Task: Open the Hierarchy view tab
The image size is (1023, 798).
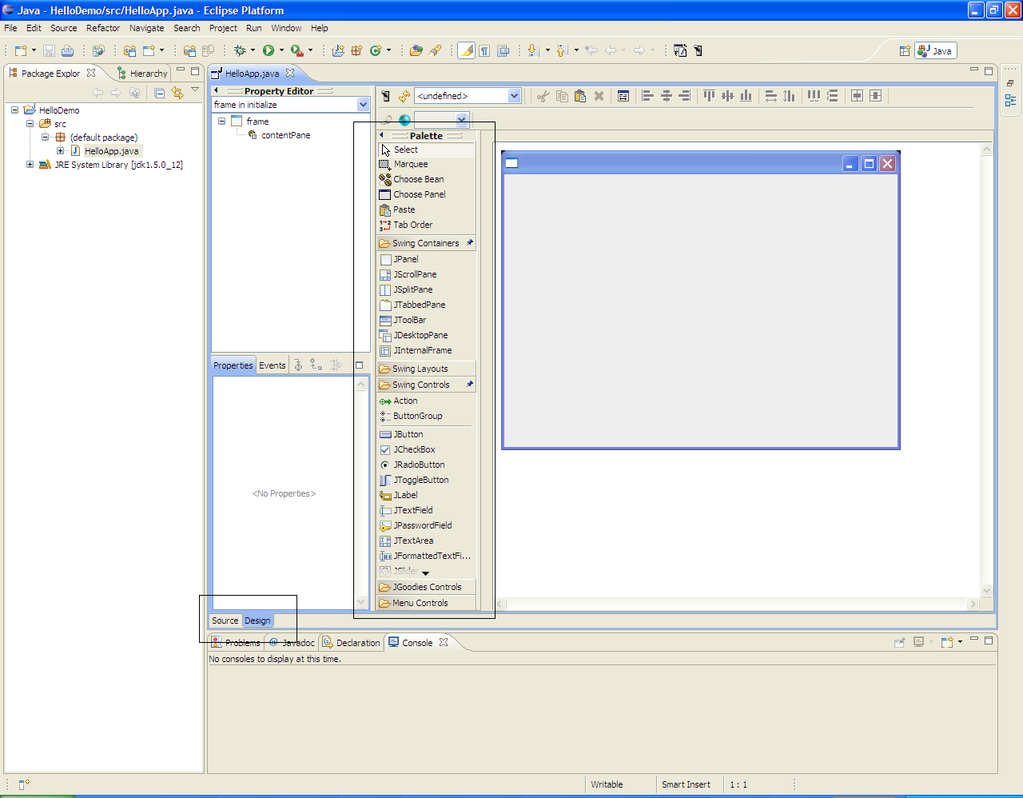Action: coord(142,73)
